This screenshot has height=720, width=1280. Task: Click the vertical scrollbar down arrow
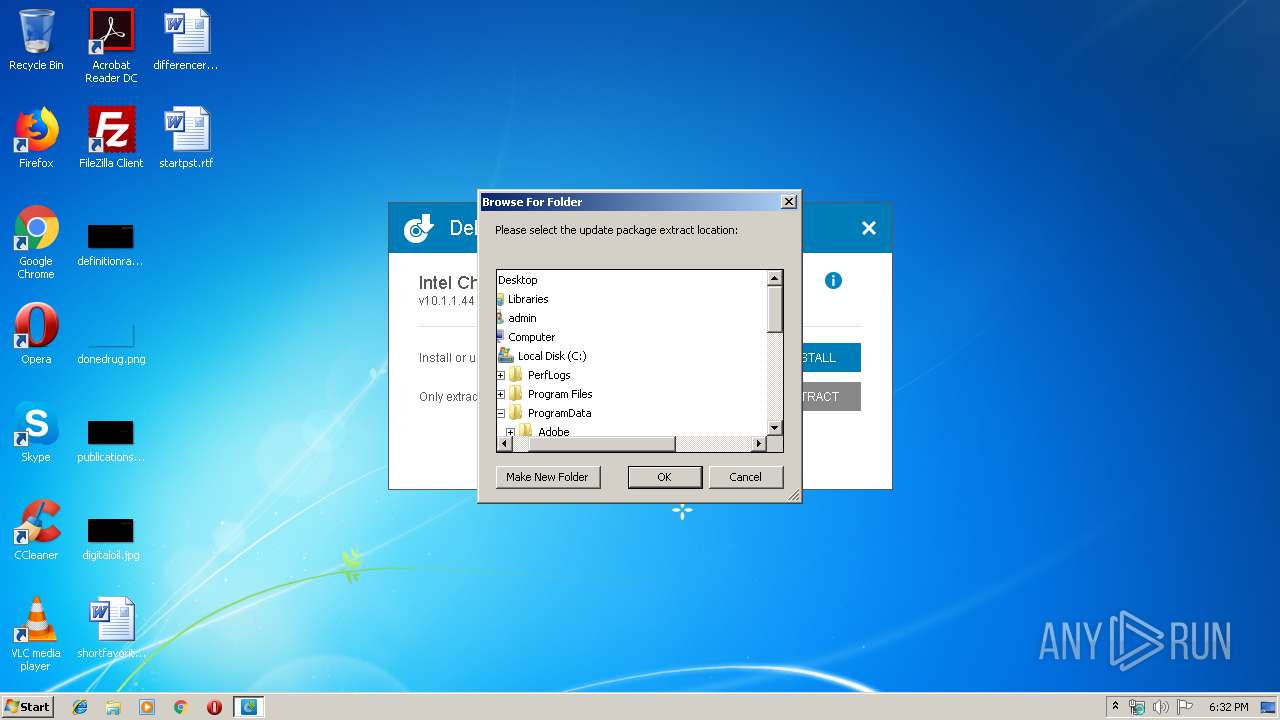[775, 428]
